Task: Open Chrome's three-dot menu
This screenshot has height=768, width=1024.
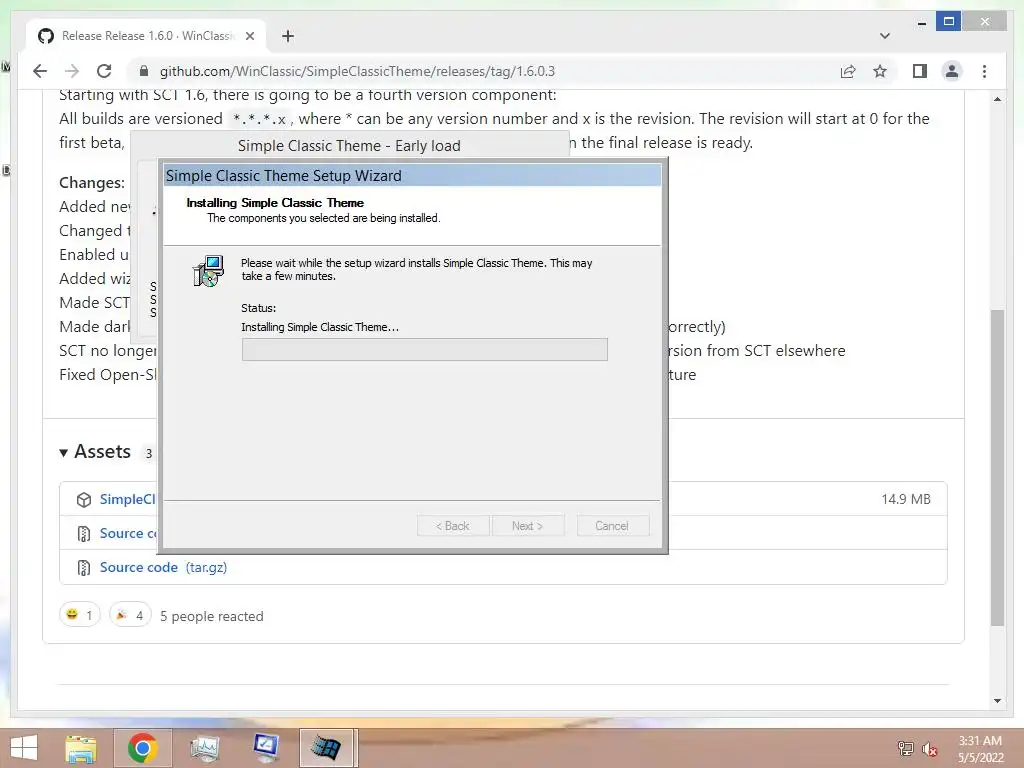Action: pyautogui.click(x=984, y=71)
